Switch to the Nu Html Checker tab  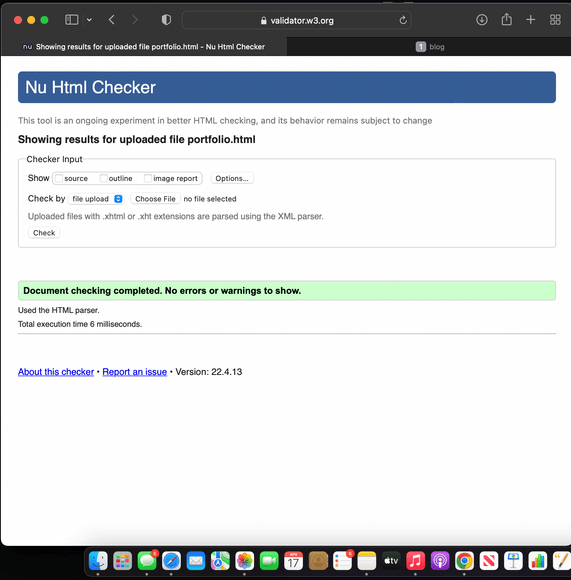point(144,47)
